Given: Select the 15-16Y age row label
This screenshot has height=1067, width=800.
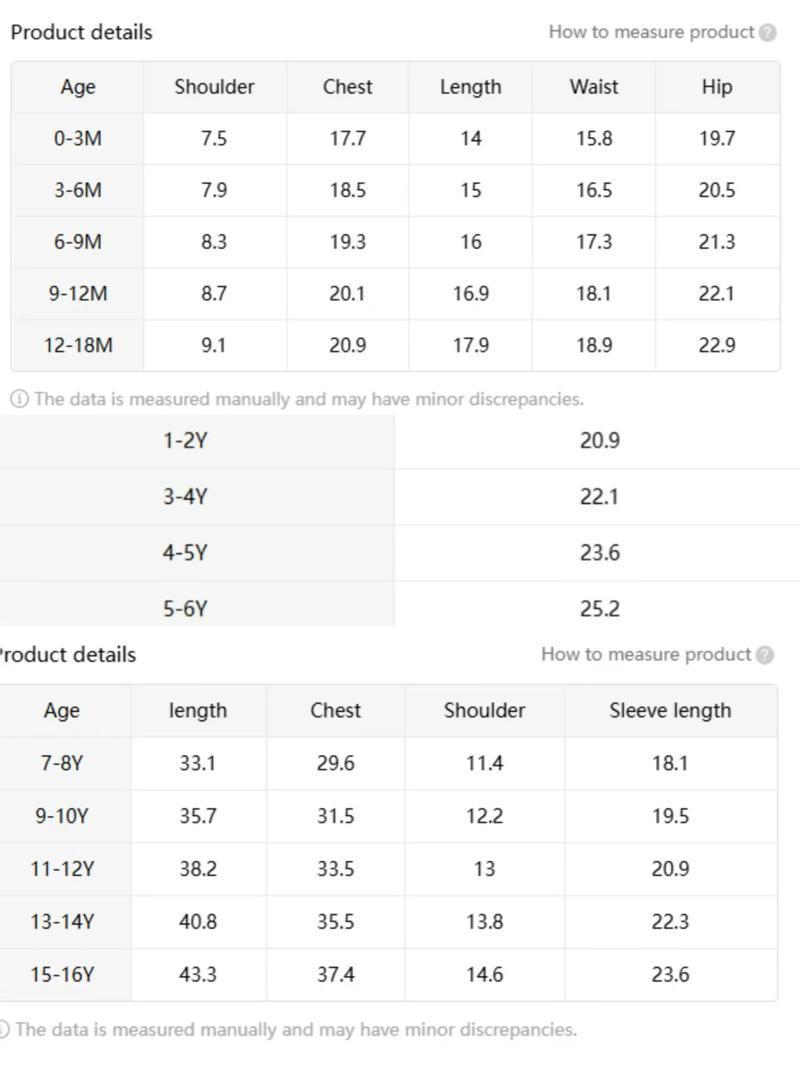Looking at the screenshot, I should (62, 974).
